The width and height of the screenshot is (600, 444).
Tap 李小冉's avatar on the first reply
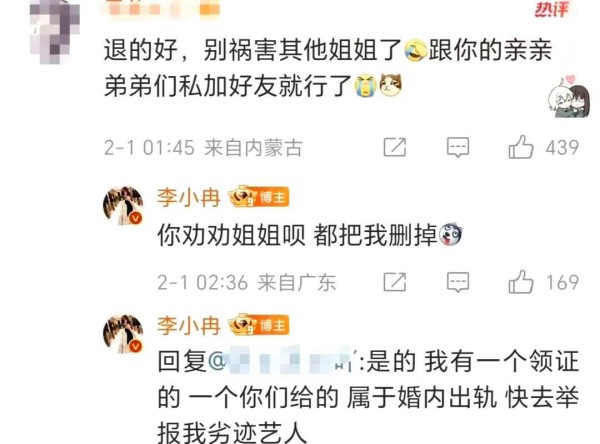[x=123, y=206]
